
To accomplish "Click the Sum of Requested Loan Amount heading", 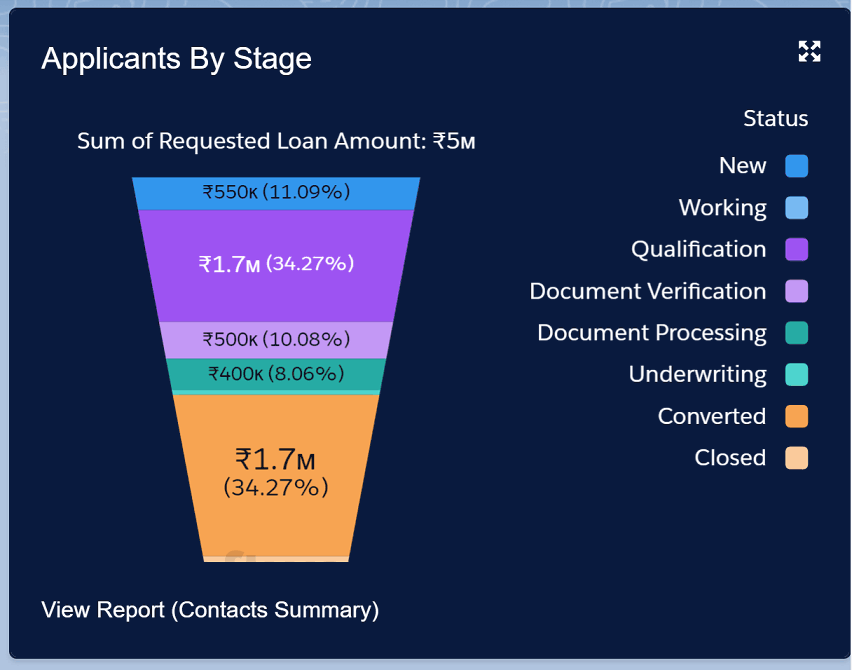I will coord(276,141).
